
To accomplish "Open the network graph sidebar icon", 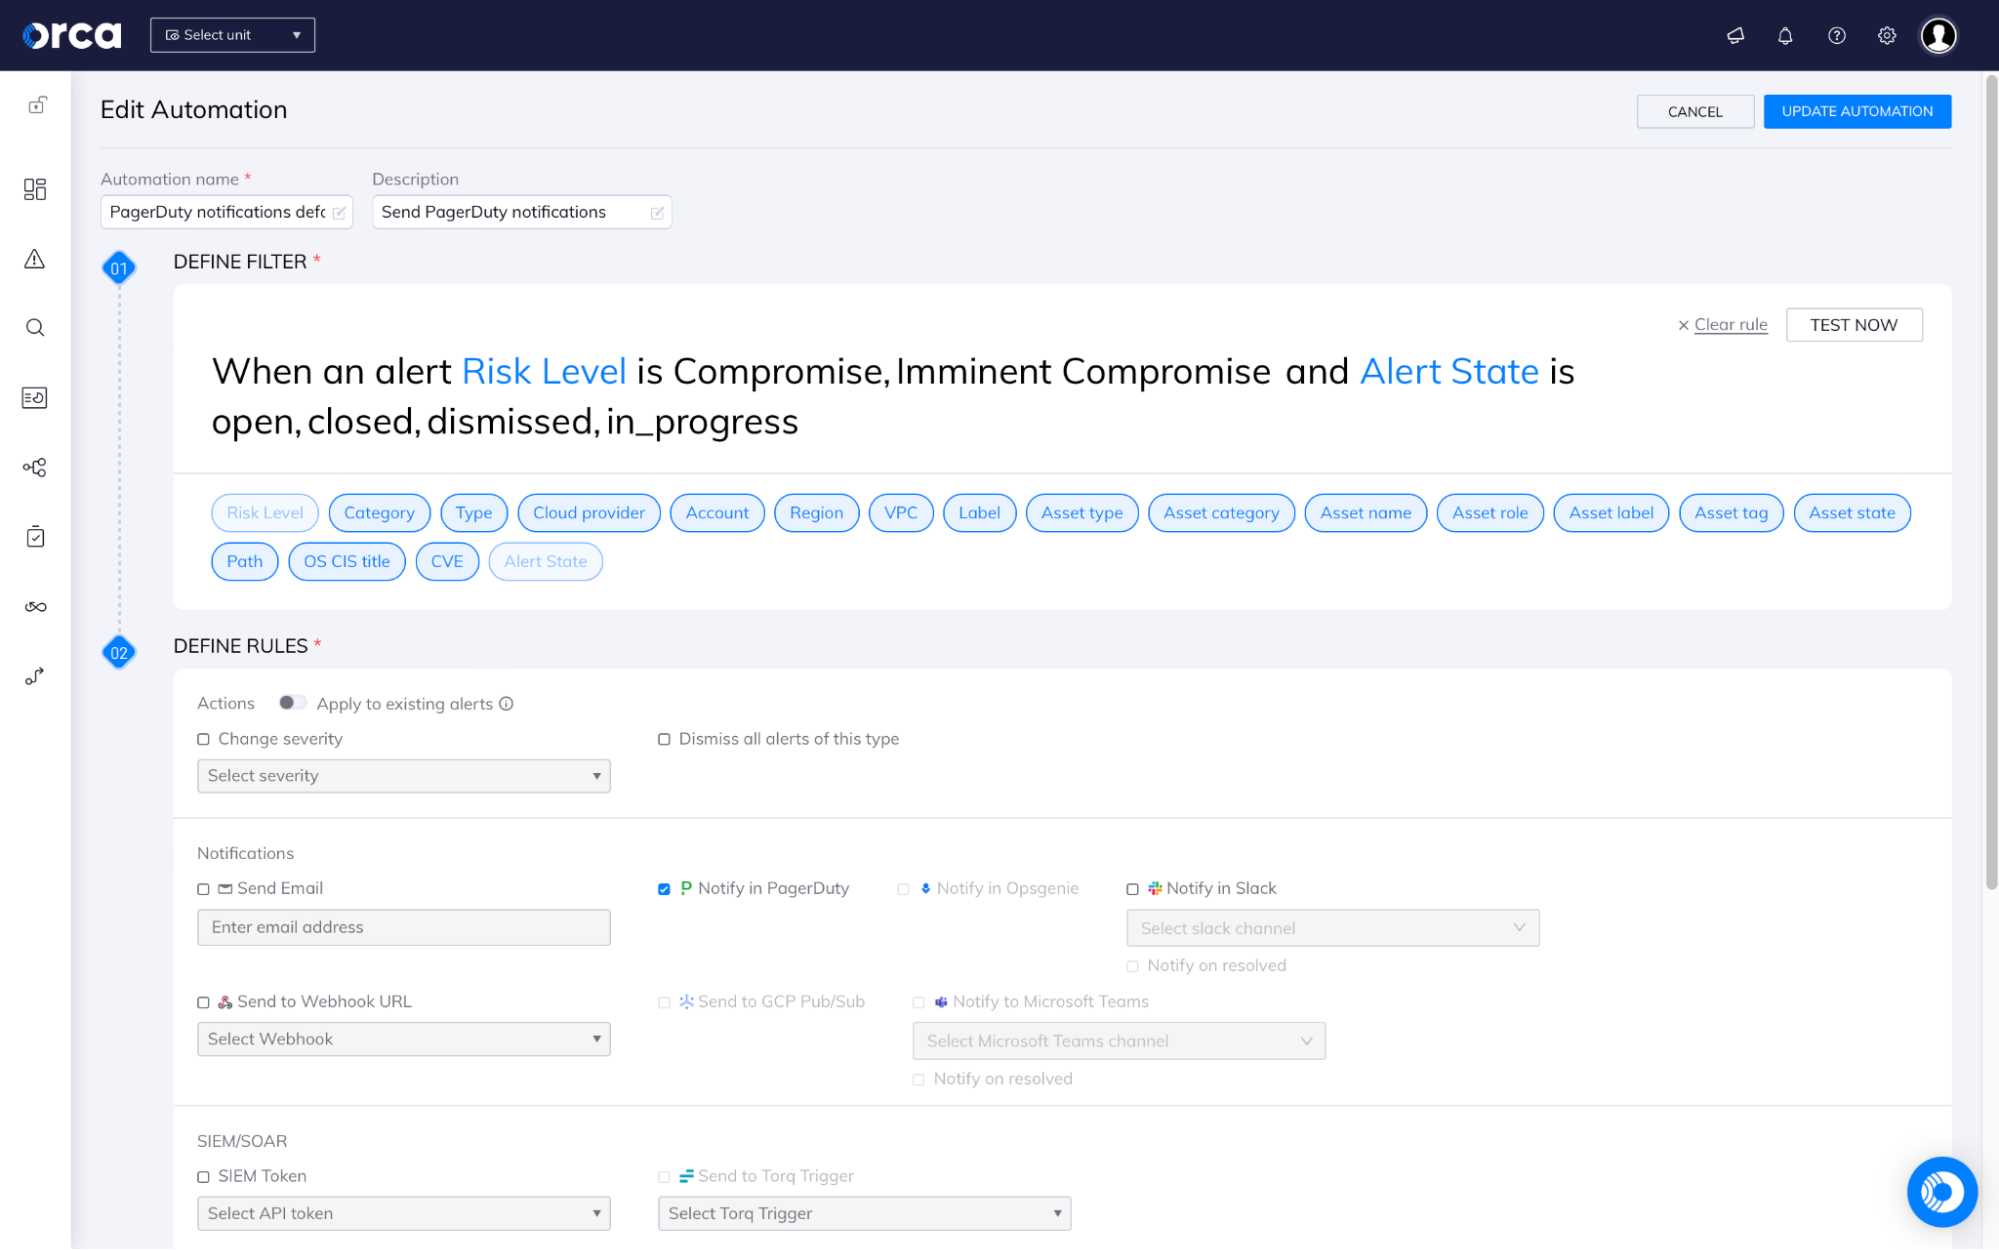I will click(35, 466).
